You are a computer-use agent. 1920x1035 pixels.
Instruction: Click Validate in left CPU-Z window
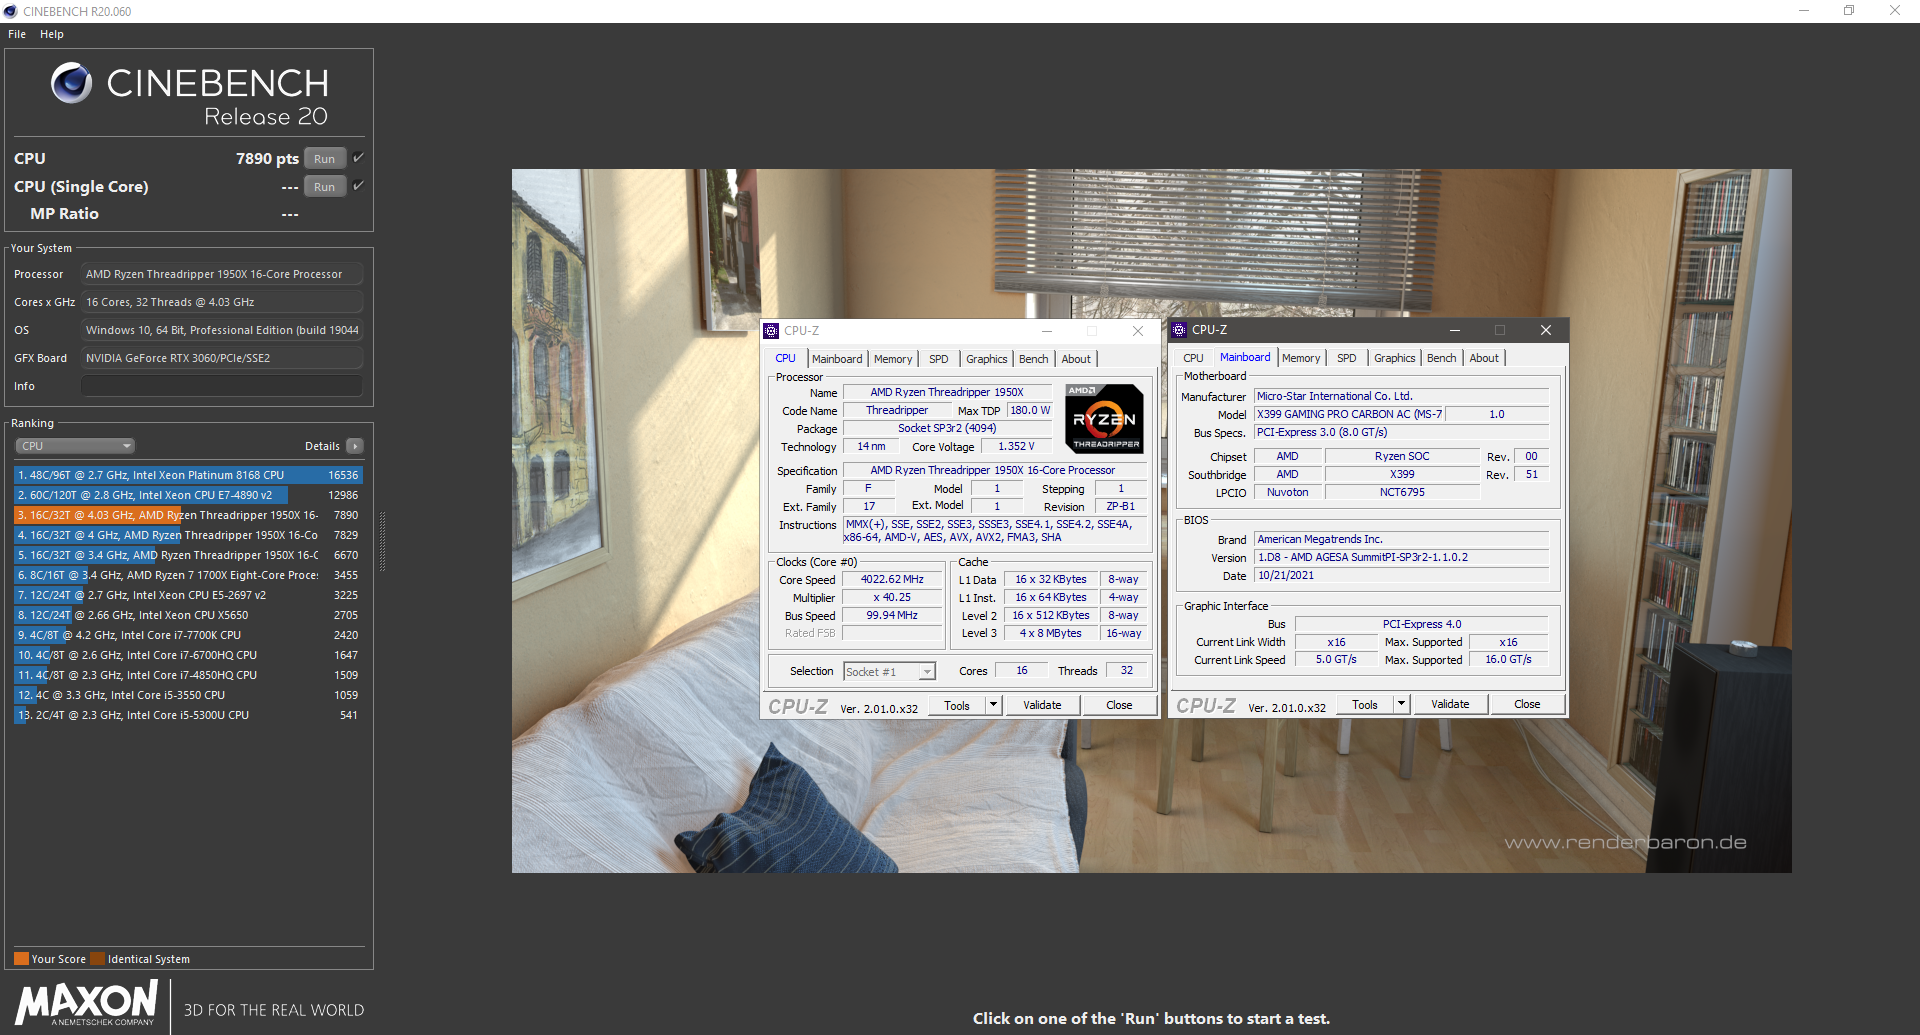[x=1042, y=705]
